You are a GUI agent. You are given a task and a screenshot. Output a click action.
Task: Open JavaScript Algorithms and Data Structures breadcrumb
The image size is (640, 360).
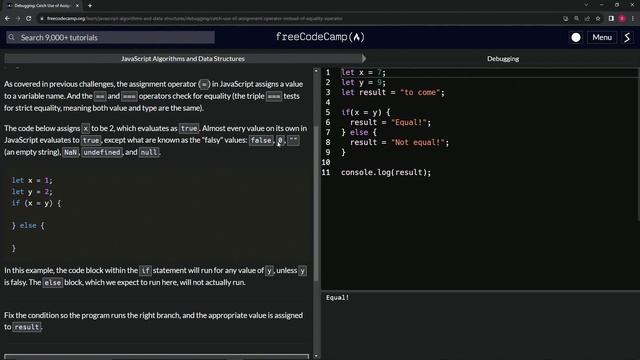(182, 59)
